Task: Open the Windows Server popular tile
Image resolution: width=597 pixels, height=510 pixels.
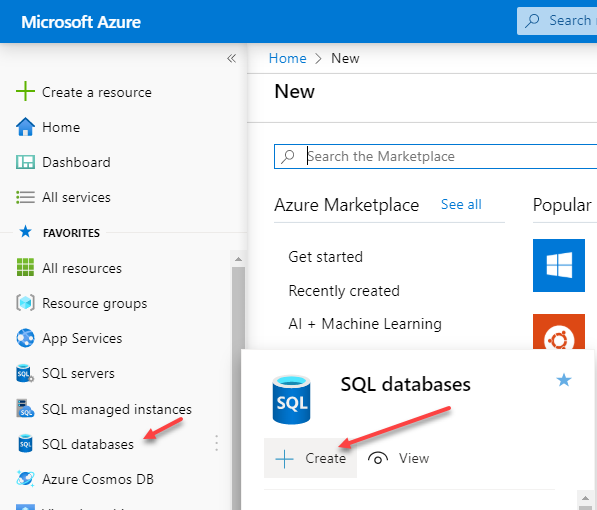Action: [559, 265]
